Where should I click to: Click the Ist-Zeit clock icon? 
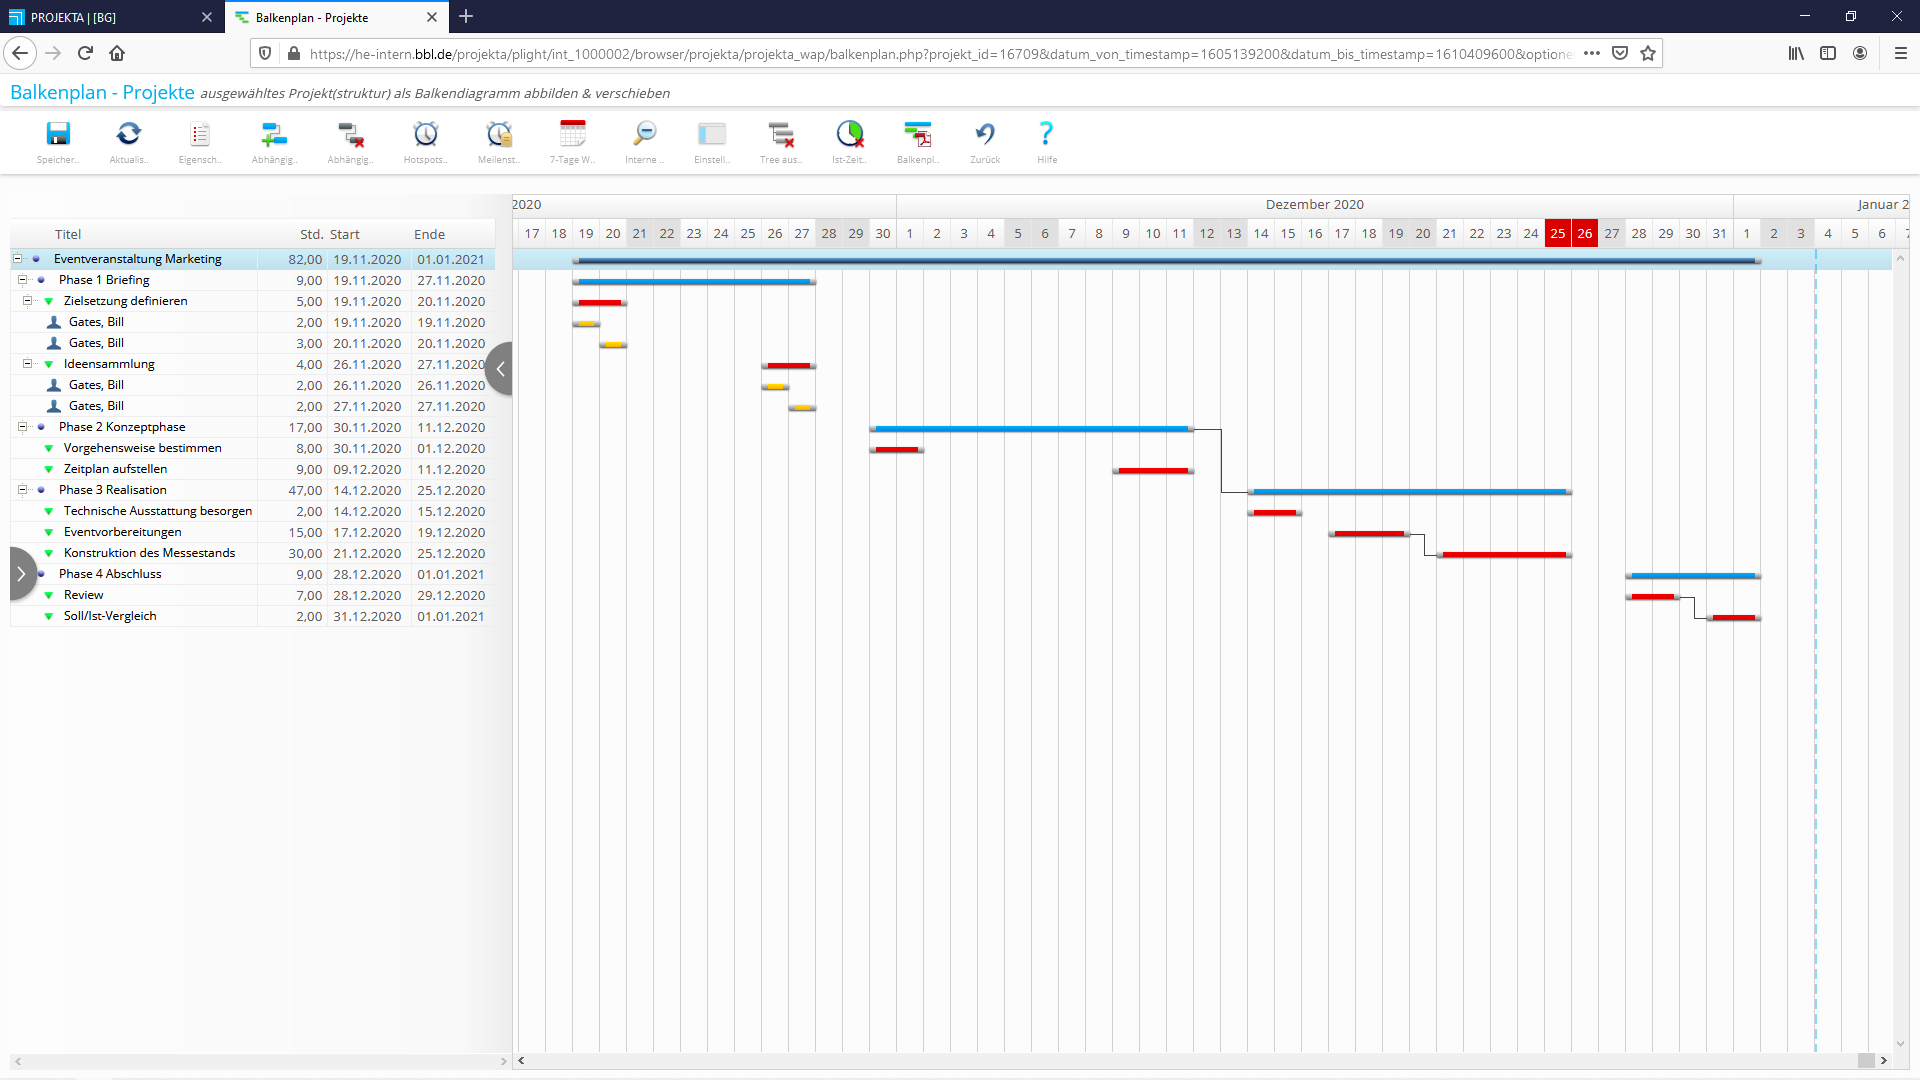pos(849,134)
